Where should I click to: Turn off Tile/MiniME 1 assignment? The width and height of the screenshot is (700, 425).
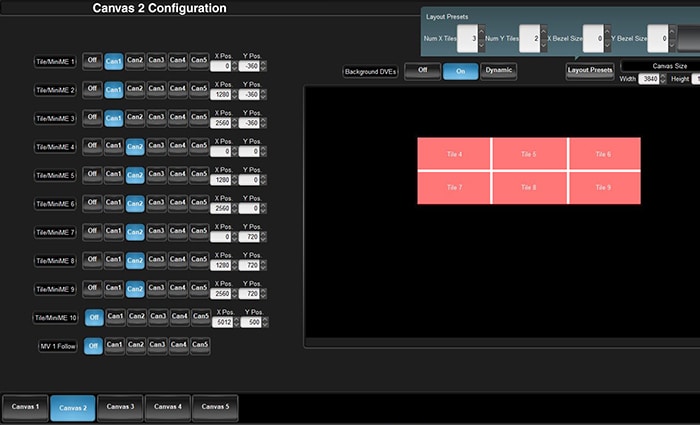pyautogui.click(x=92, y=61)
